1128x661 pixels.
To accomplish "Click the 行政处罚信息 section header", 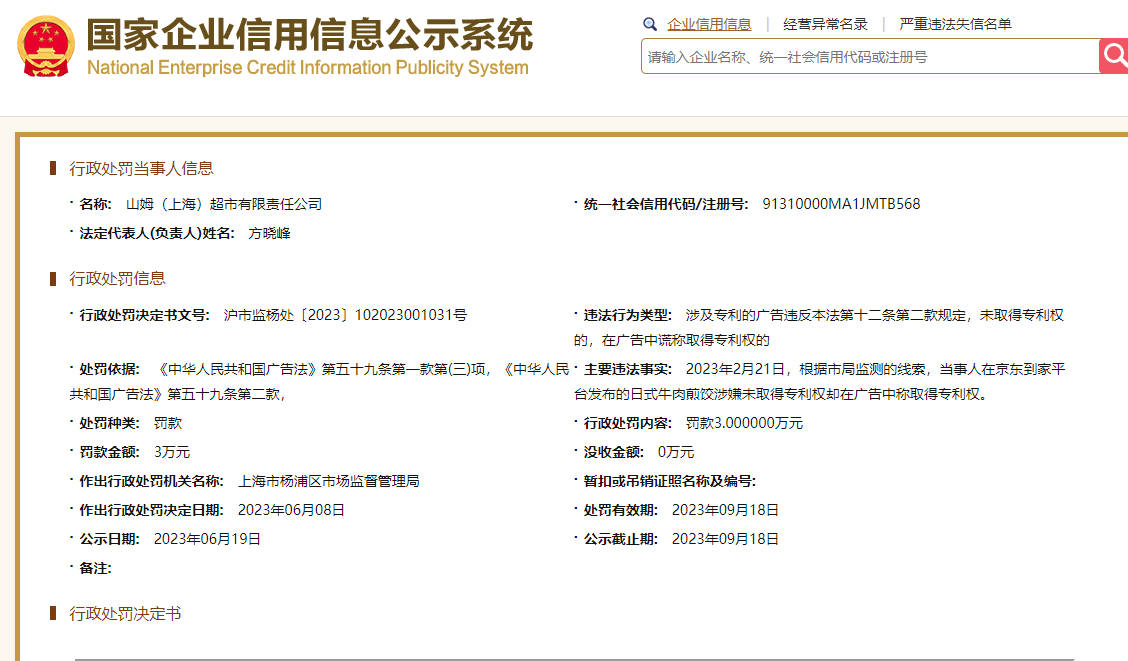I will (x=117, y=278).
